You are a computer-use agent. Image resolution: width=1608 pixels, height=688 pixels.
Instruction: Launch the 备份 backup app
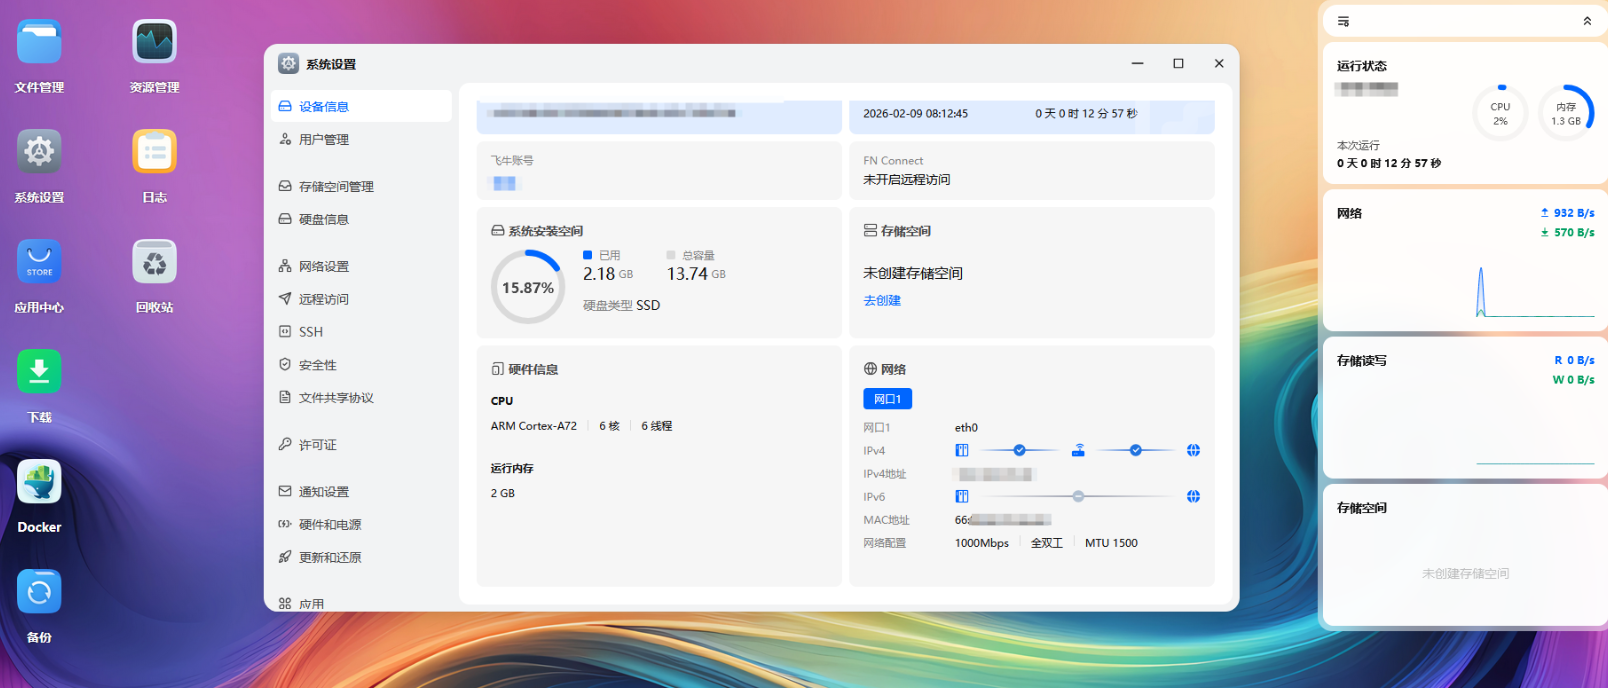[x=39, y=593]
